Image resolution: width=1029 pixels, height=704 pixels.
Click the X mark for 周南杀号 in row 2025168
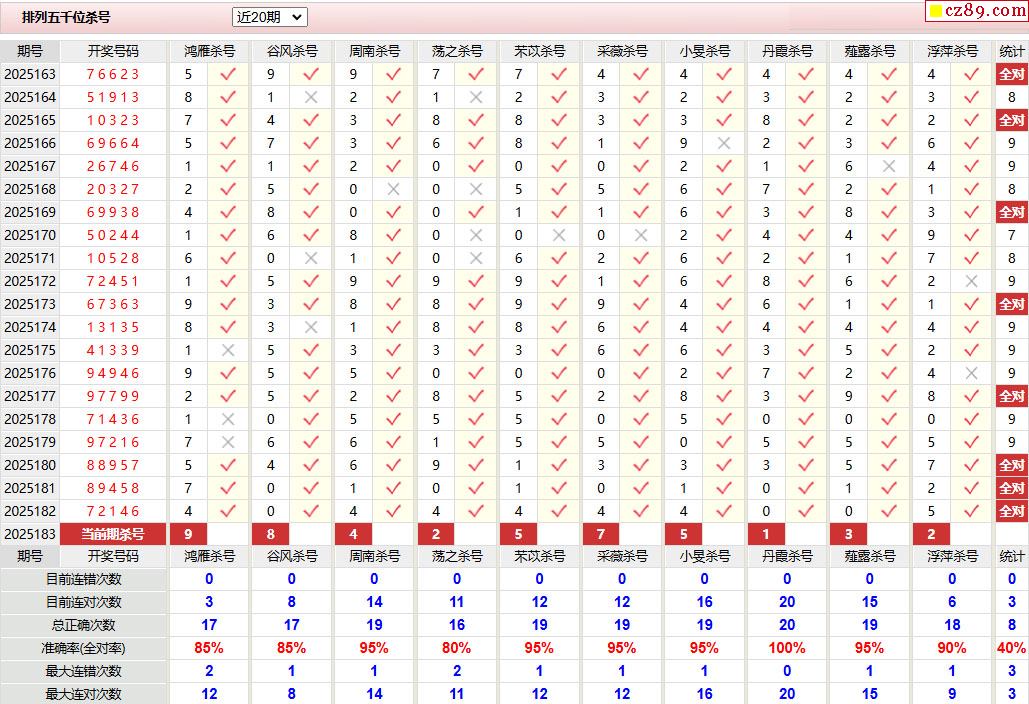393,189
